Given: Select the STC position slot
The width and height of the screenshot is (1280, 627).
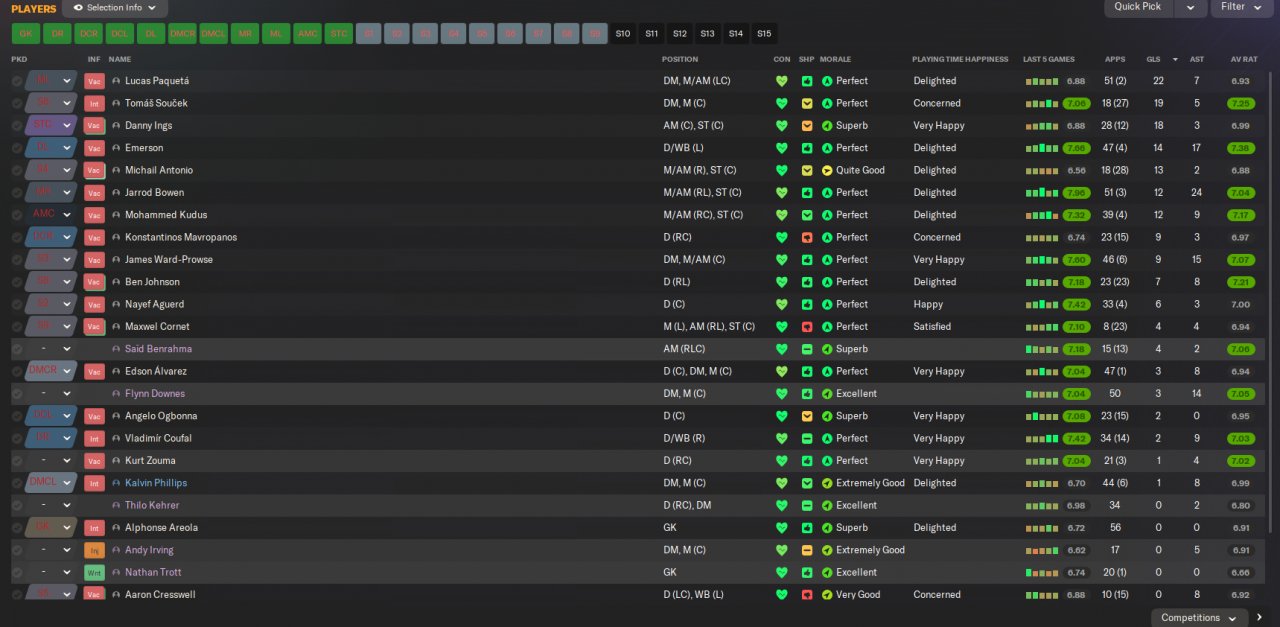Looking at the screenshot, I should point(338,33).
